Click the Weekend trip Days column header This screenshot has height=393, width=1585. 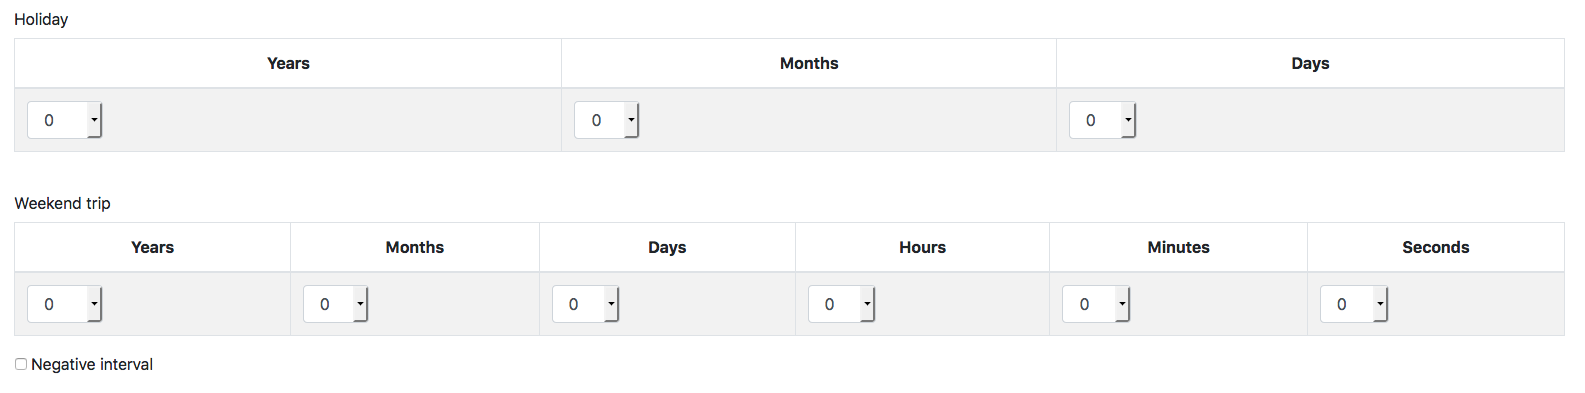pyautogui.click(x=667, y=247)
